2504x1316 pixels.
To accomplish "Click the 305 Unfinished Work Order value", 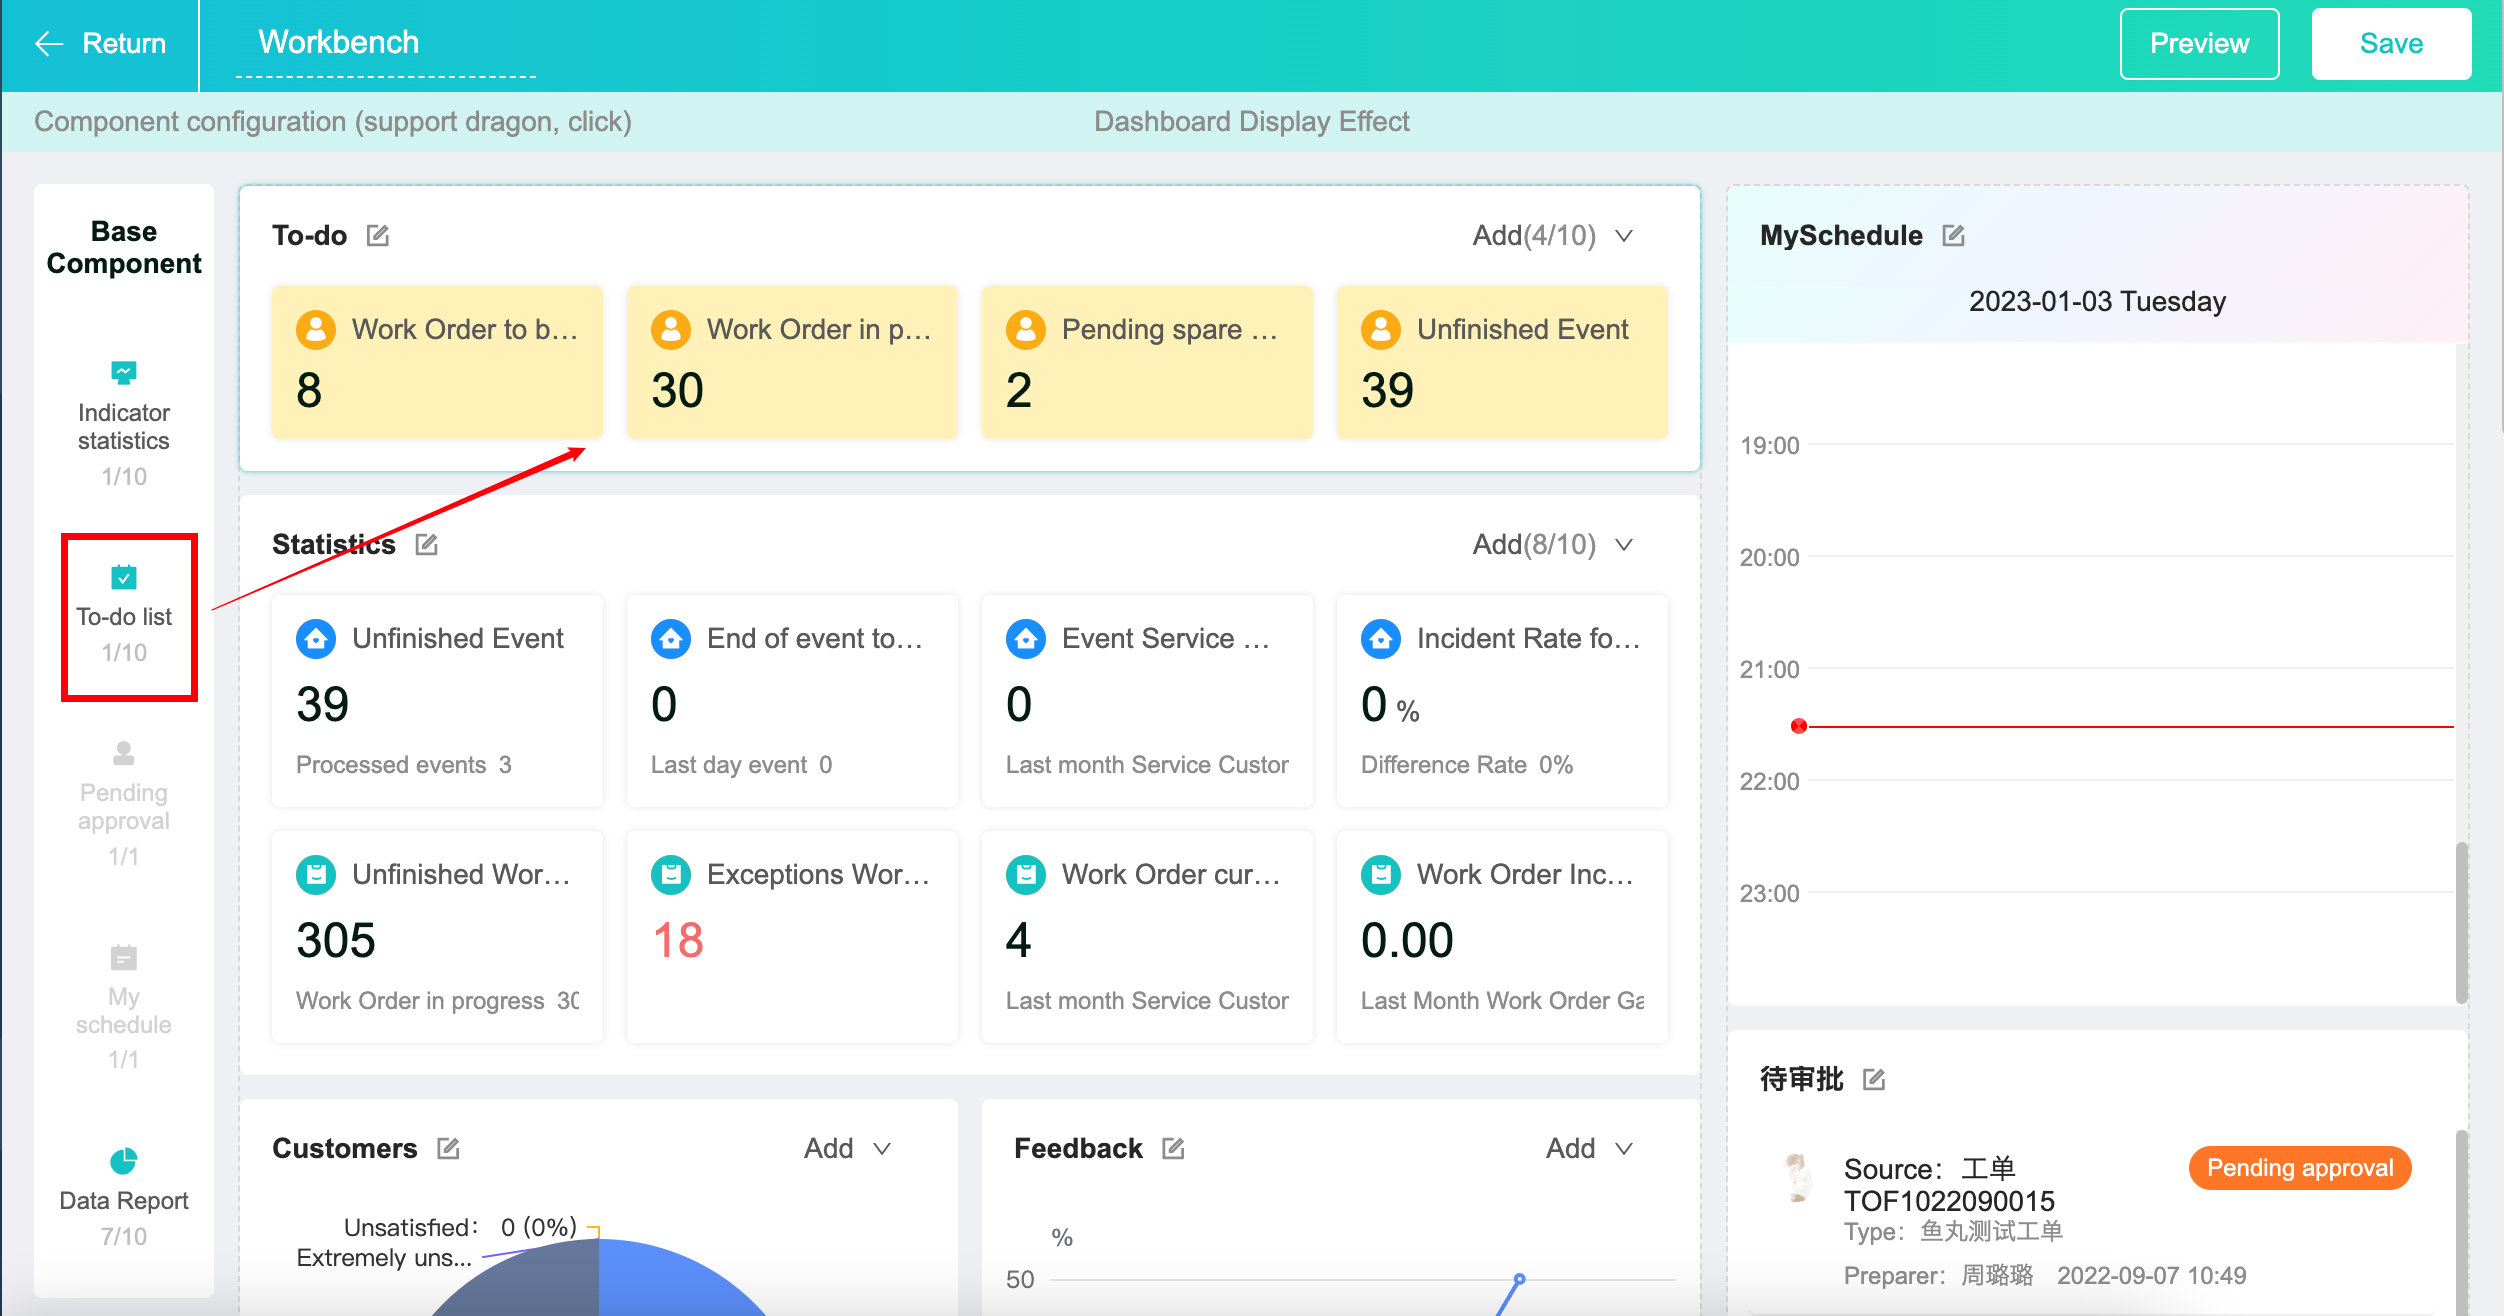I will pos(336,941).
